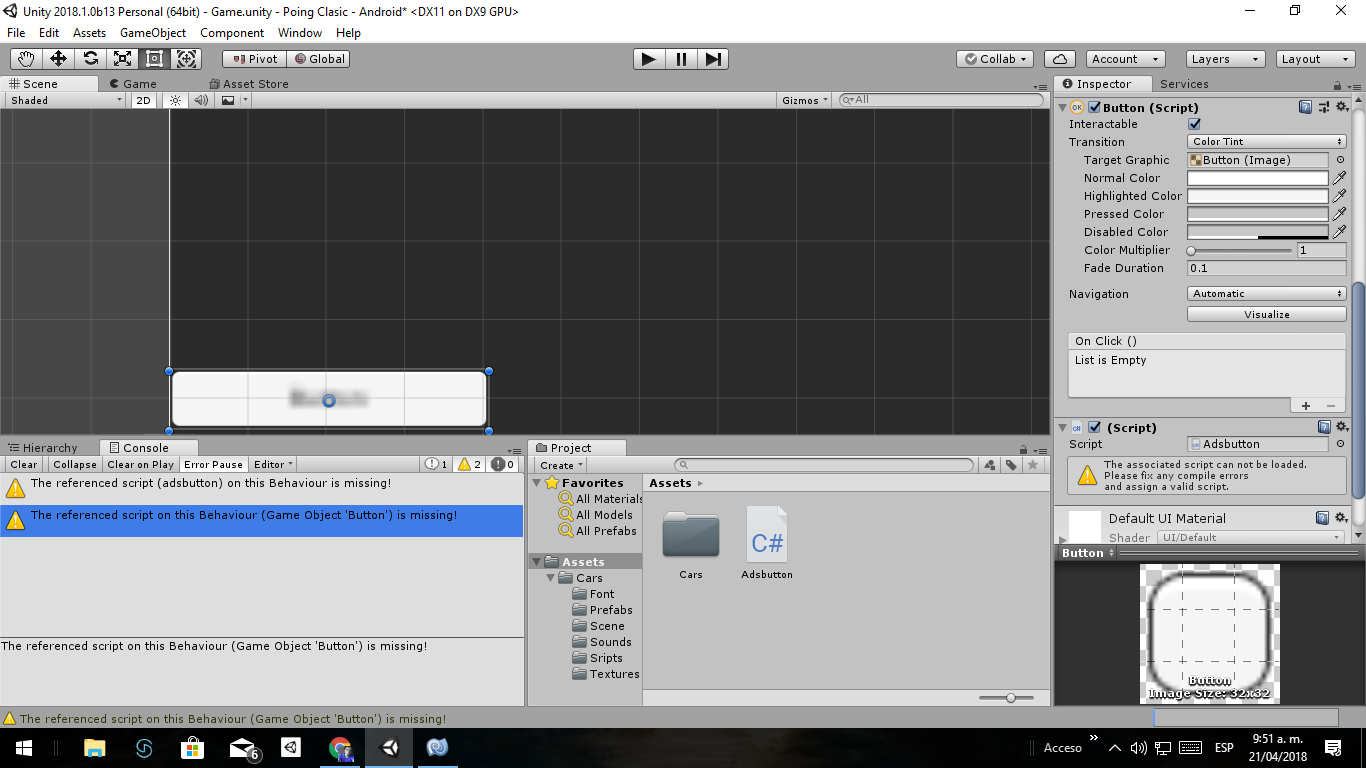Image resolution: width=1366 pixels, height=768 pixels.
Task: Collapse the Cars tree folder
Action: pos(550,578)
